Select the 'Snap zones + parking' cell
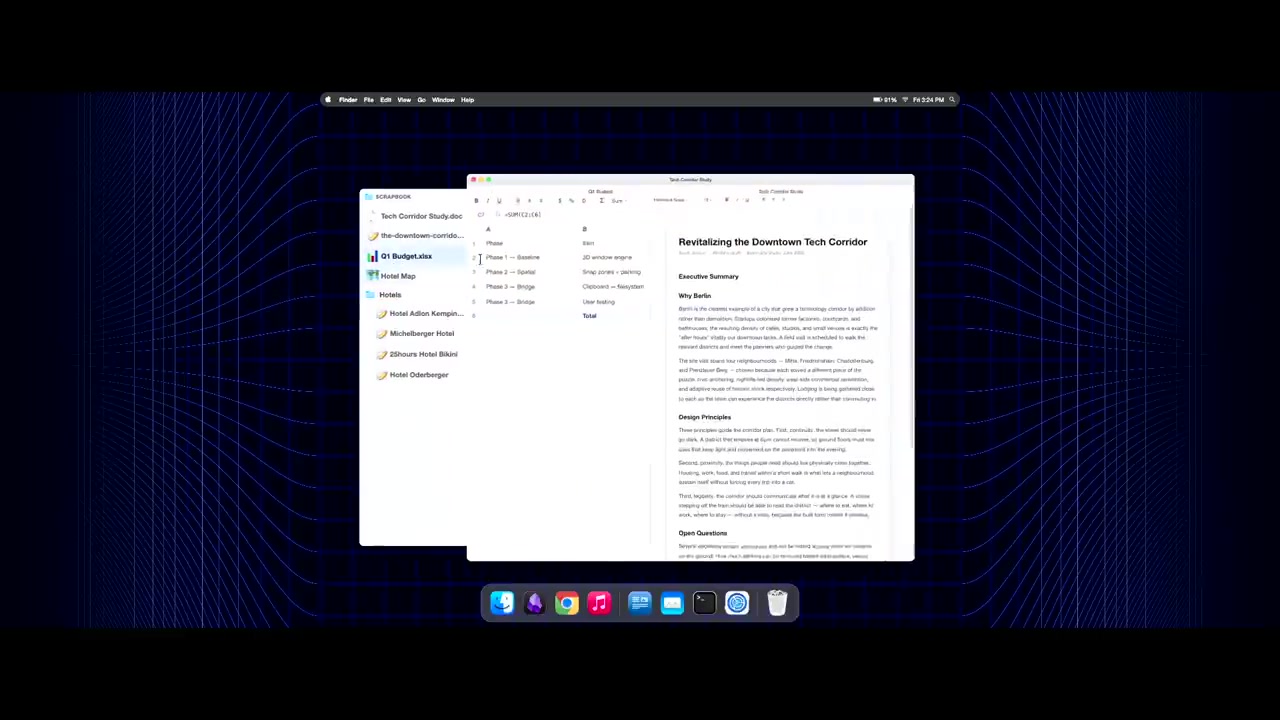Screen dimensions: 1280x720 tap(611, 272)
